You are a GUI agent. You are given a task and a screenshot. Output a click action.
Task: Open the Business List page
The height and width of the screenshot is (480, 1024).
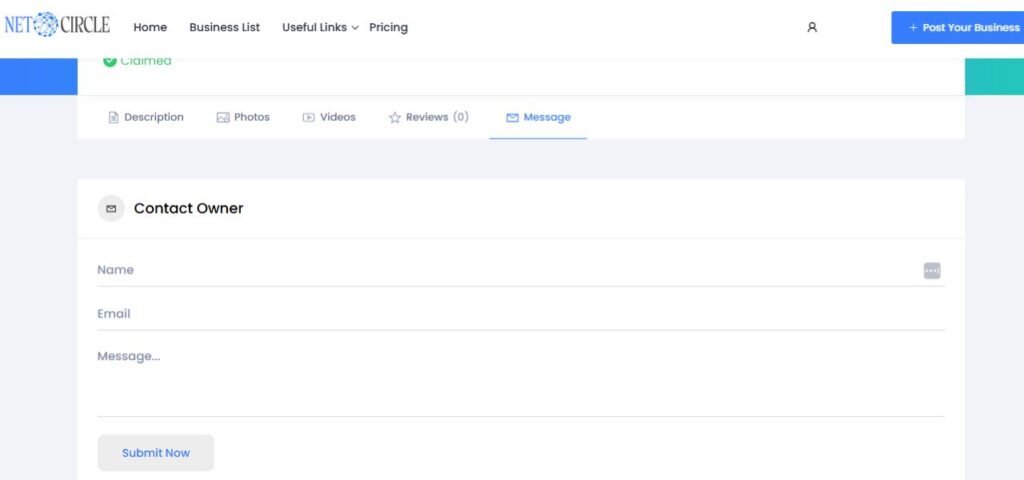pos(225,27)
